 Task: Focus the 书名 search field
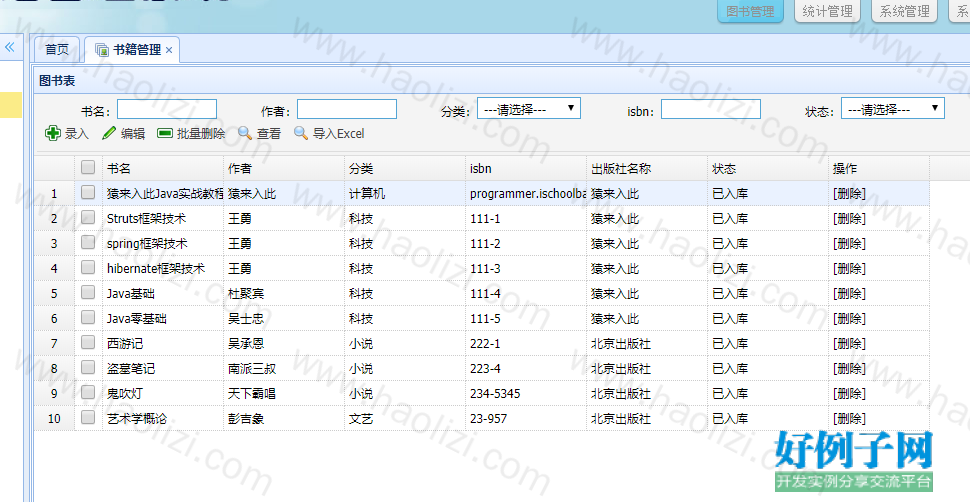pyautogui.click(x=167, y=109)
